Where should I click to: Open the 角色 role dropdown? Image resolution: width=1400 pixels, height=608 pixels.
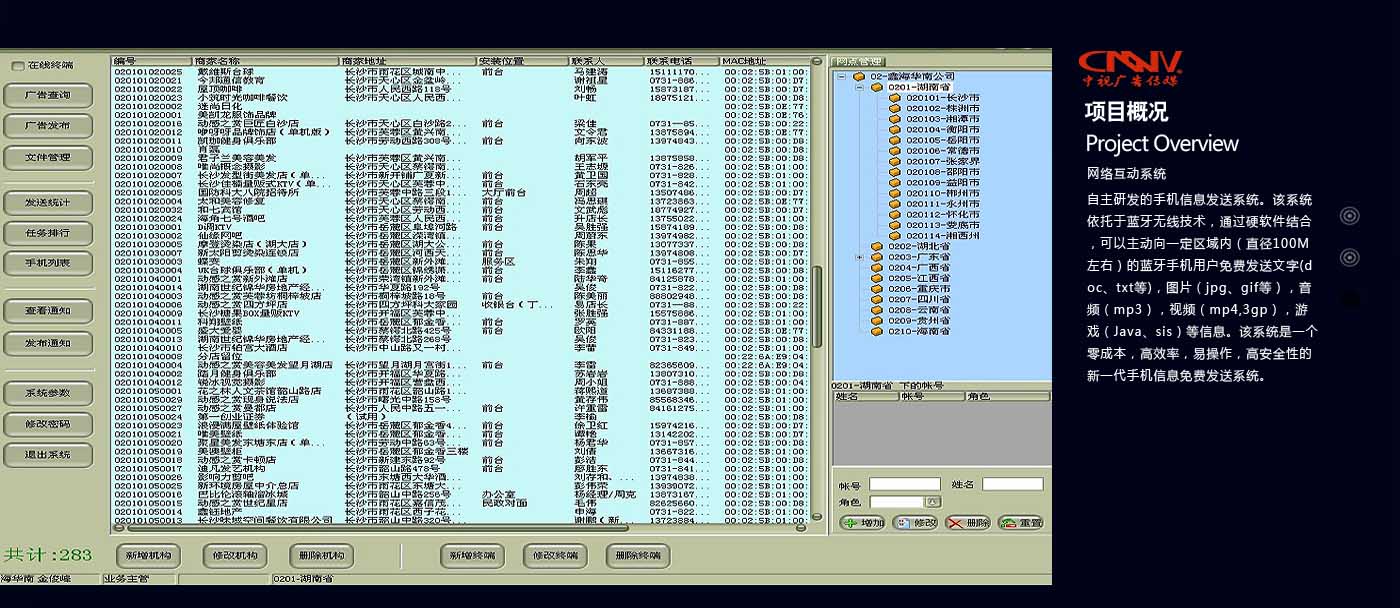coord(933,502)
